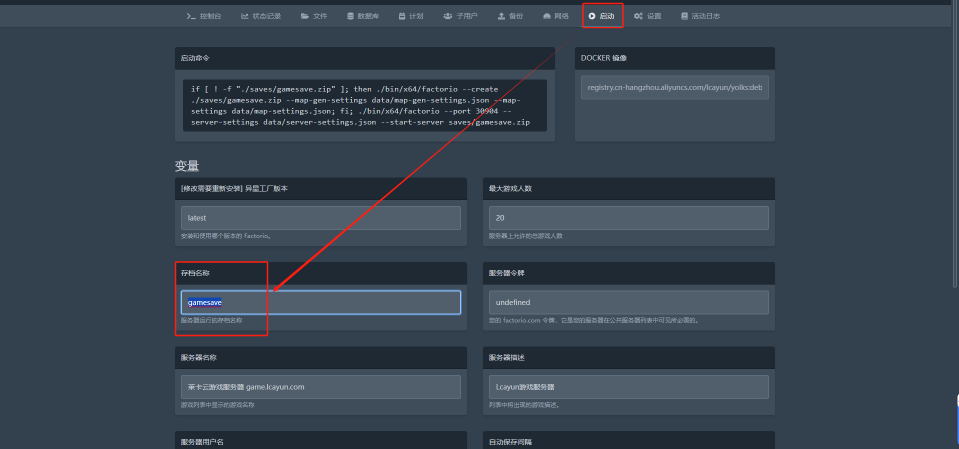This screenshot has width=959, height=449.
Task: Focus the 异星工厂版本 field containing latest
Action: (321, 217)
